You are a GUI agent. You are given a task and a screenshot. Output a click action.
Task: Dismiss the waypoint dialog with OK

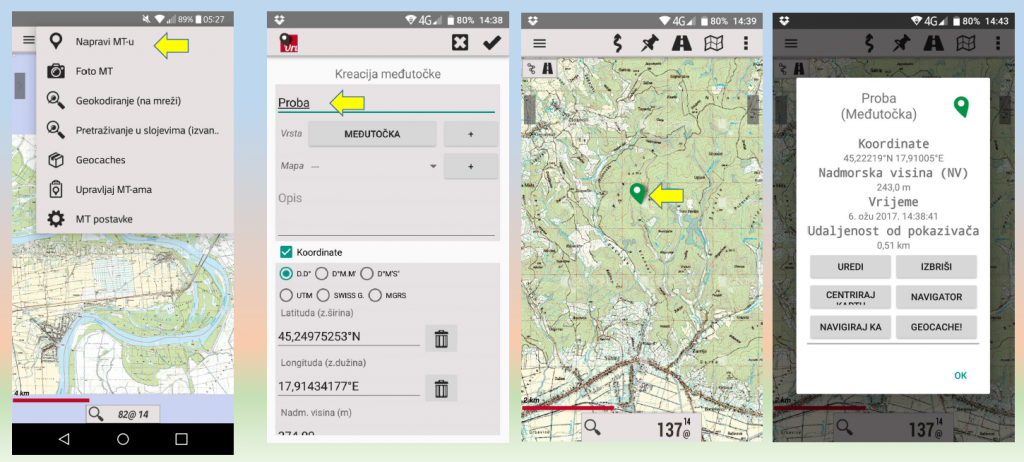click(x=960, y=375)
